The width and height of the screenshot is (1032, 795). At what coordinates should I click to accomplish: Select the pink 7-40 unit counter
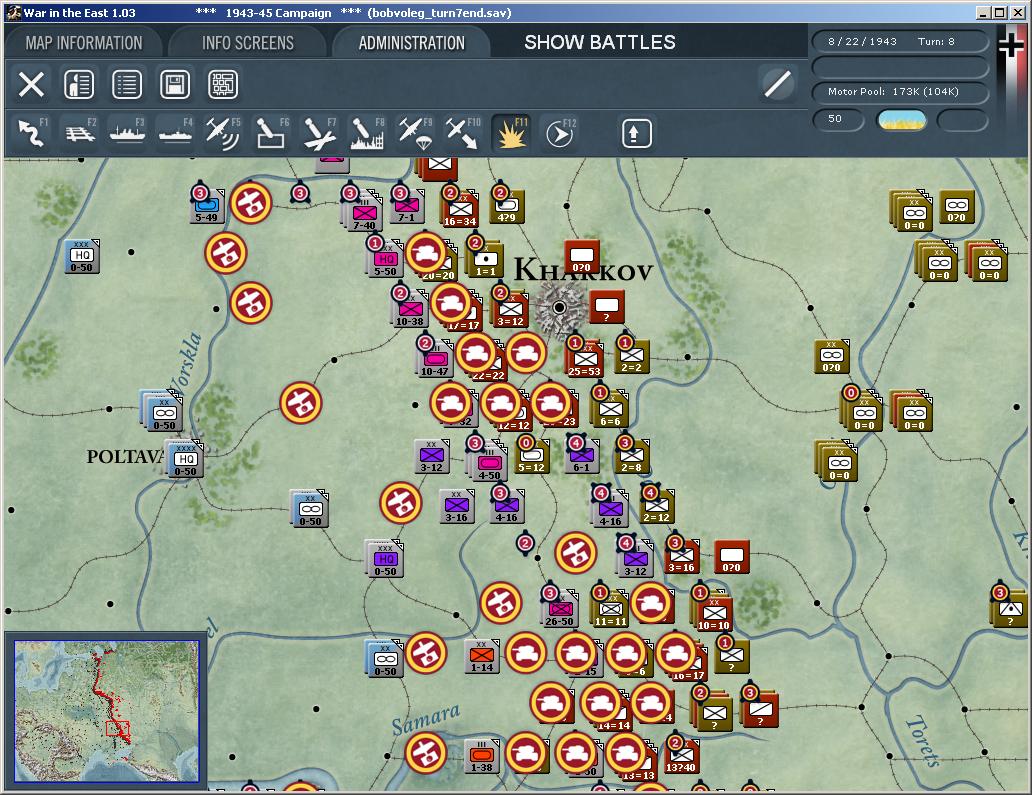pyautogui.click(x=364, y=213)
